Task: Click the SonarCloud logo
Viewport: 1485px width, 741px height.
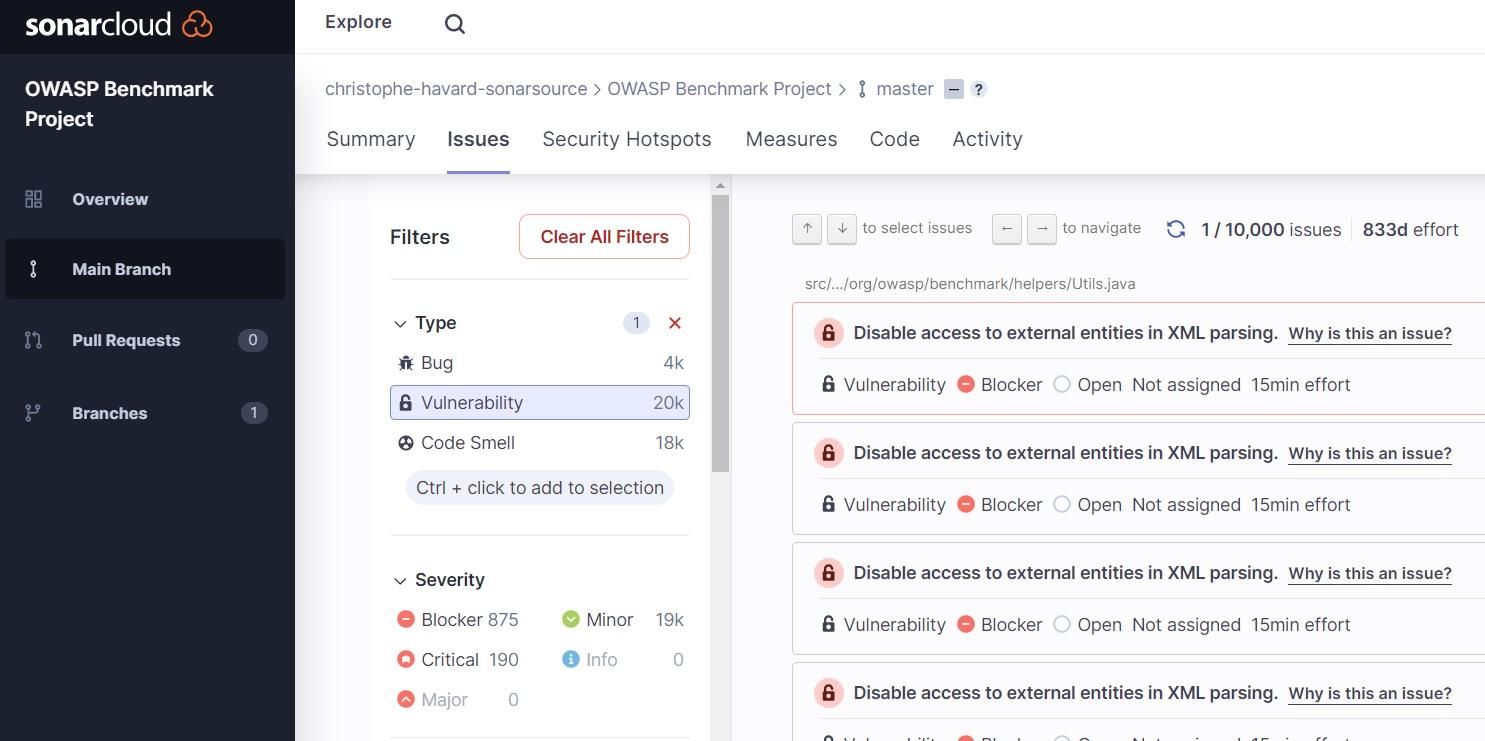Action: tap(119, 25)
